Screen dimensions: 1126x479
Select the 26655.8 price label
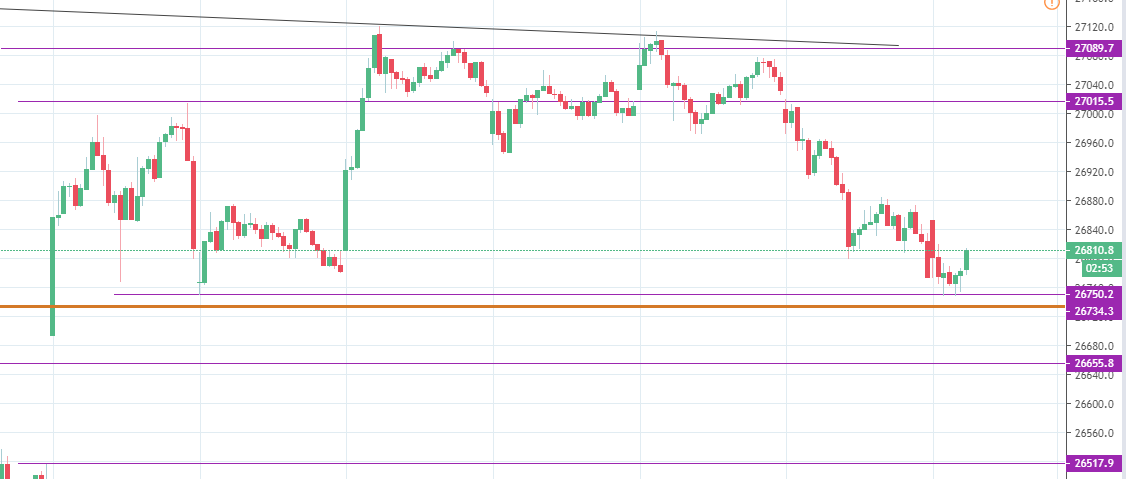coord(1094,362)
